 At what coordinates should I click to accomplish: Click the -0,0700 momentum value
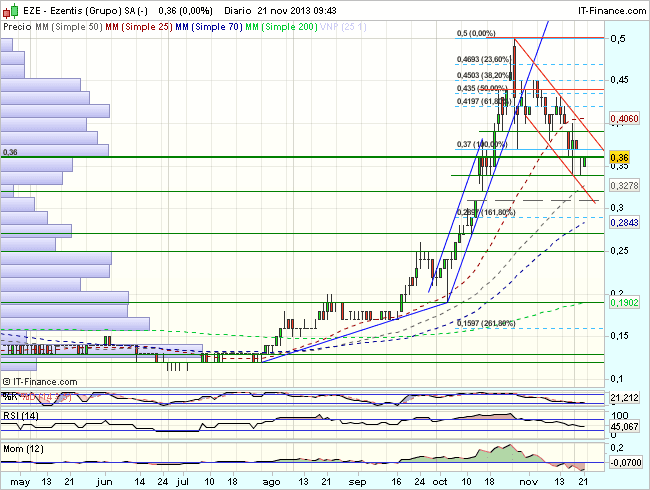(626, 462)
